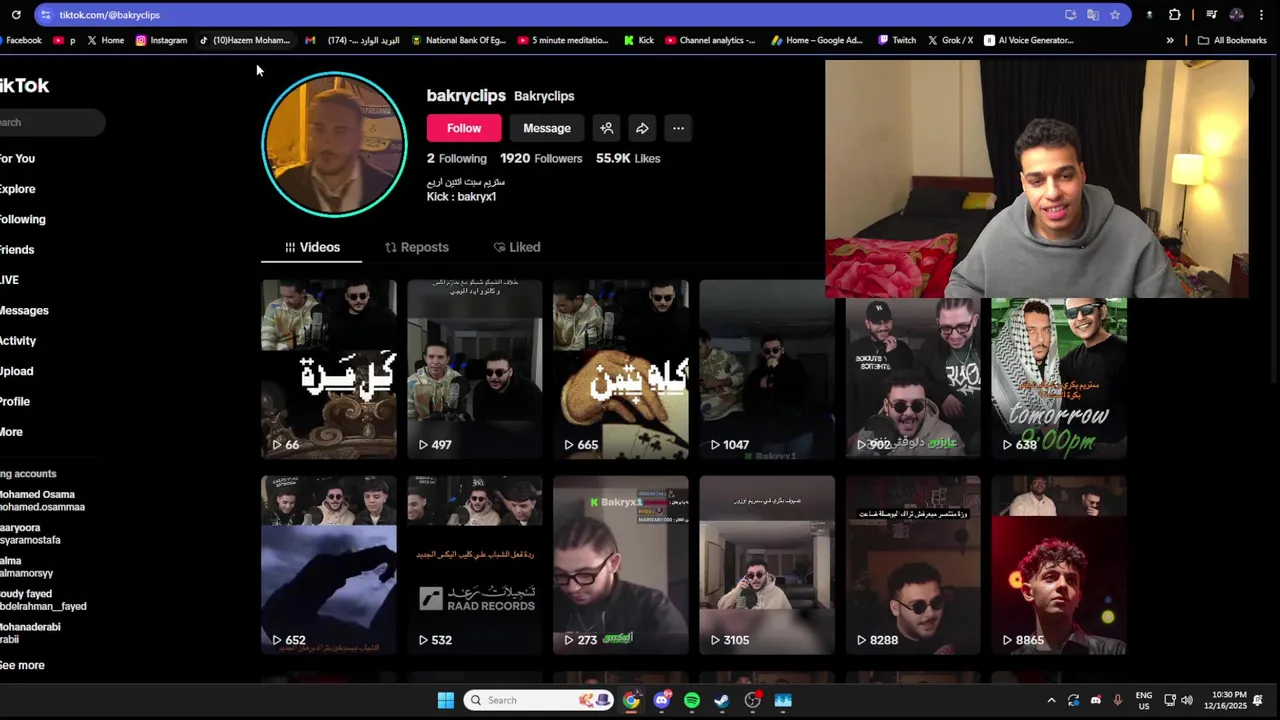1280x720 pixels.
Task: Open the bakryclips profile avatar
Action: 334,144
